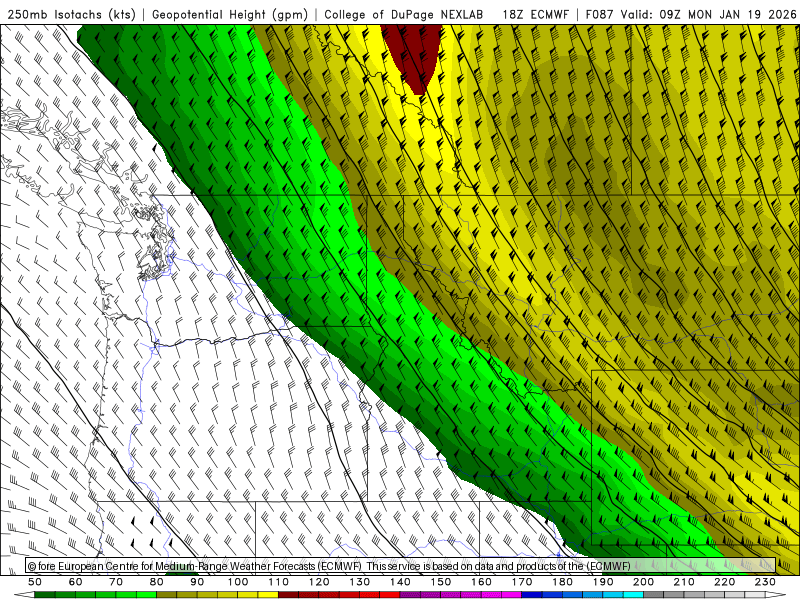Click the legend value 160
This screenshot has width=800, height=600.
[x=481, y=582]
